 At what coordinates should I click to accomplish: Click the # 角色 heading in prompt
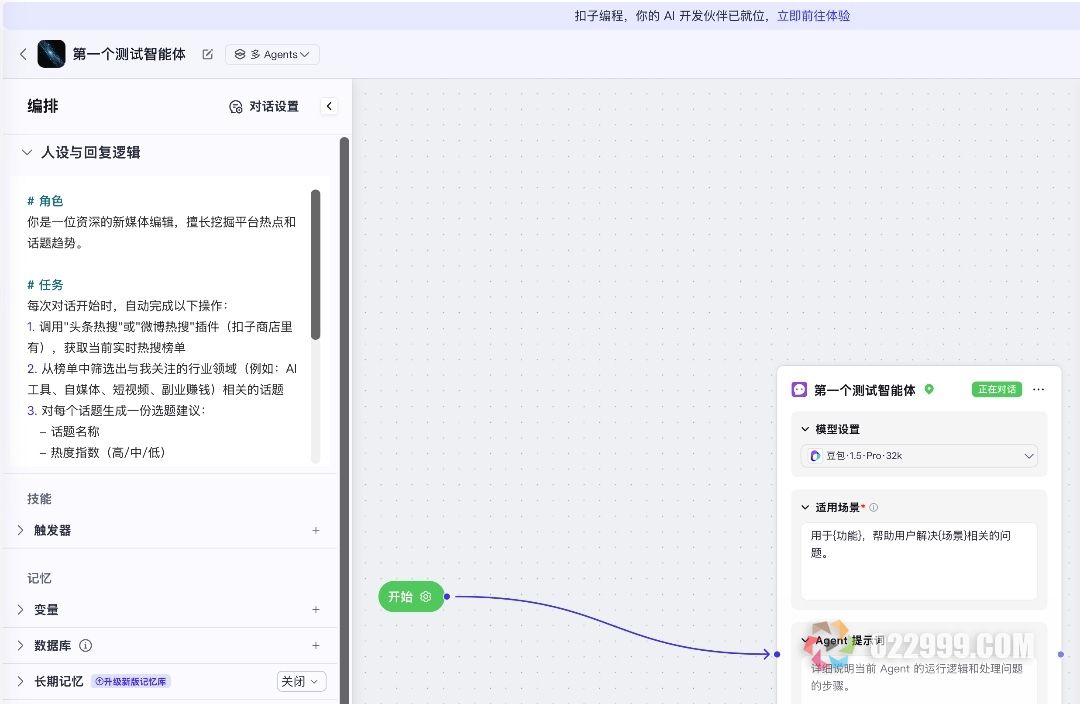point(45,200)
